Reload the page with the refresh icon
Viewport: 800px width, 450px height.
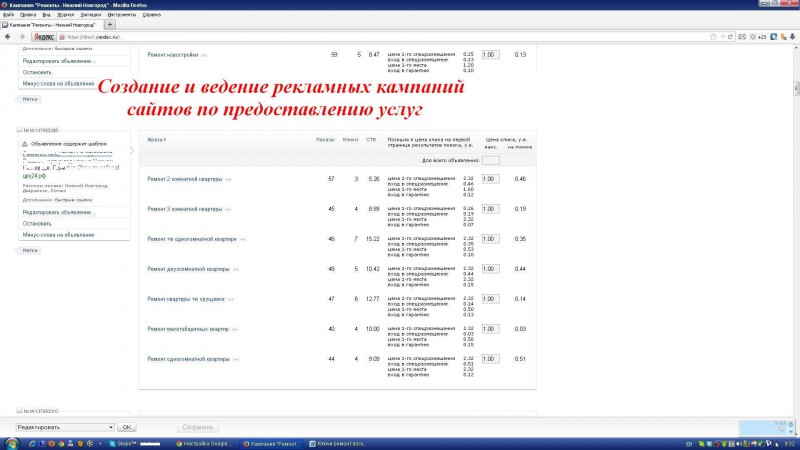(731, 37)
